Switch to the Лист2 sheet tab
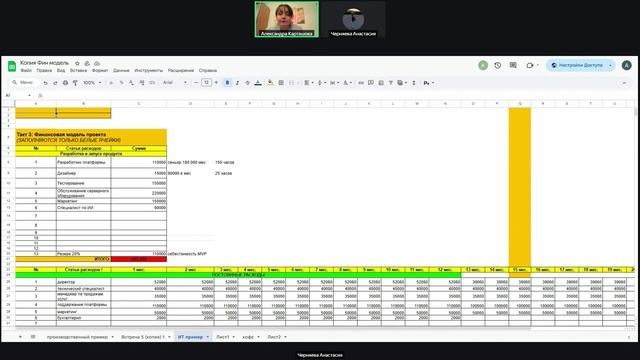 pyautogui.click(x=274, y=337)
